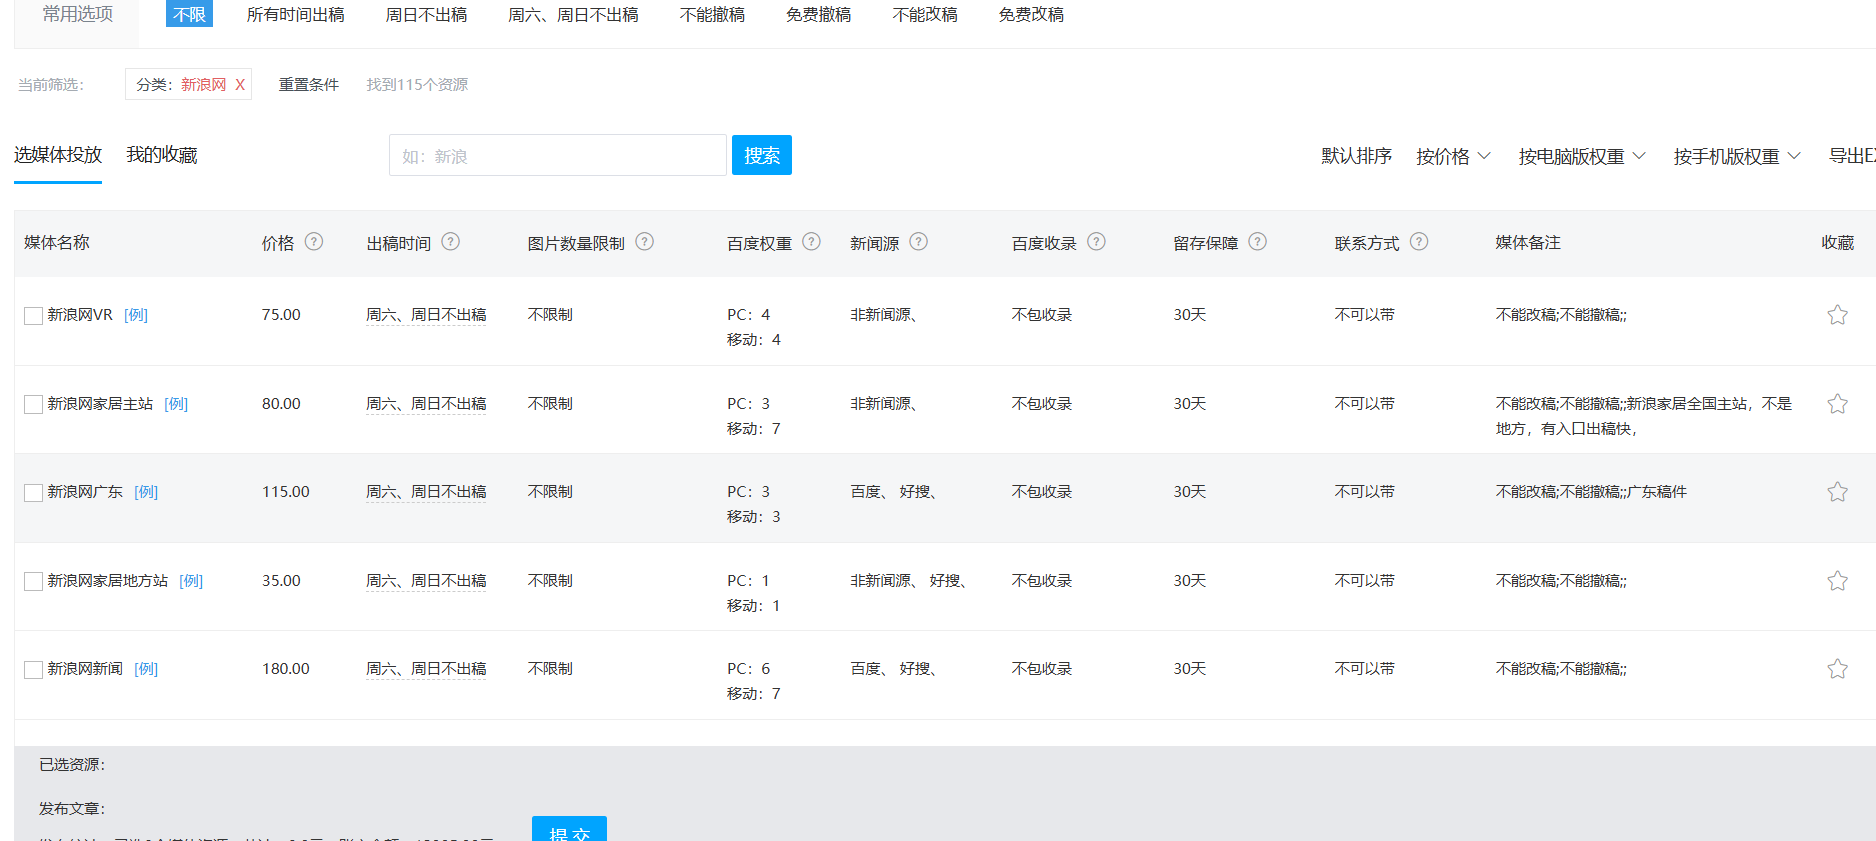Click help icon next to 留存保障
The image size is (1876, 841).
[1258, 242]
